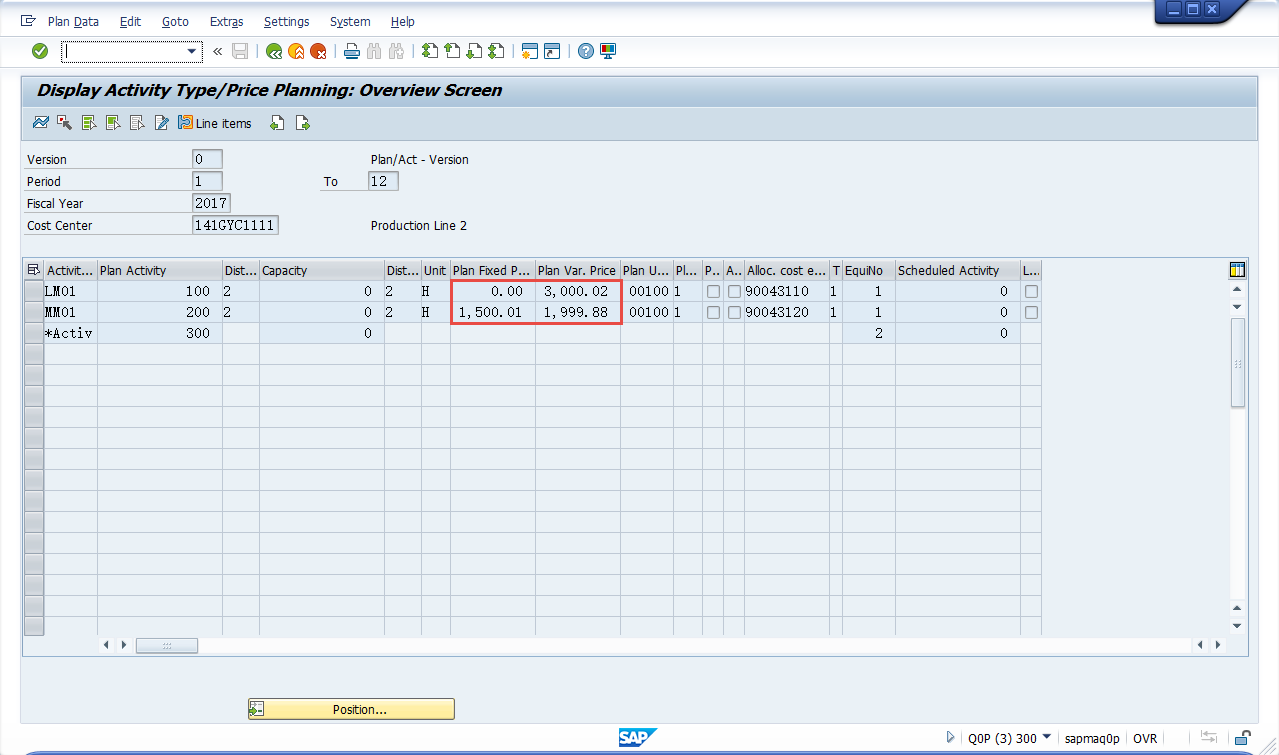Click the table's scroll right arrow at bottom

[1219, 646]
